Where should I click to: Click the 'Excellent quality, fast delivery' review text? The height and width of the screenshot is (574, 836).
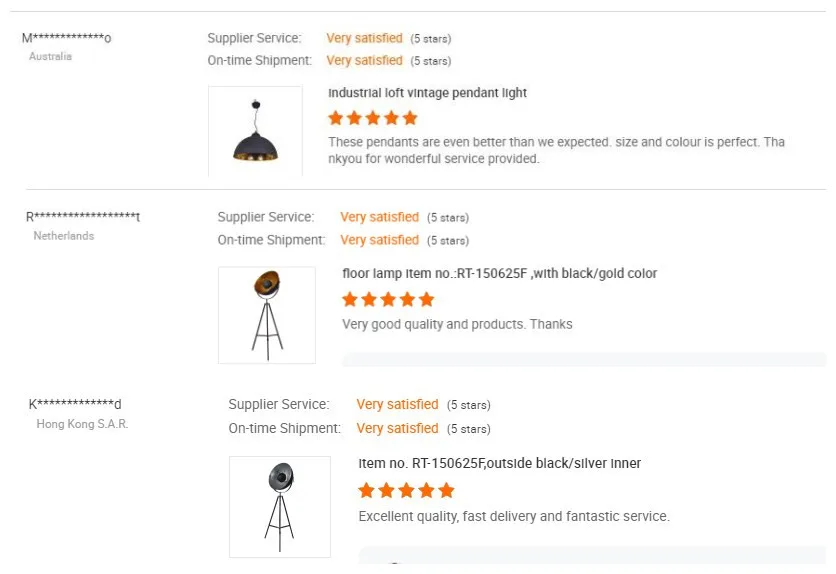tap(513, 516)
